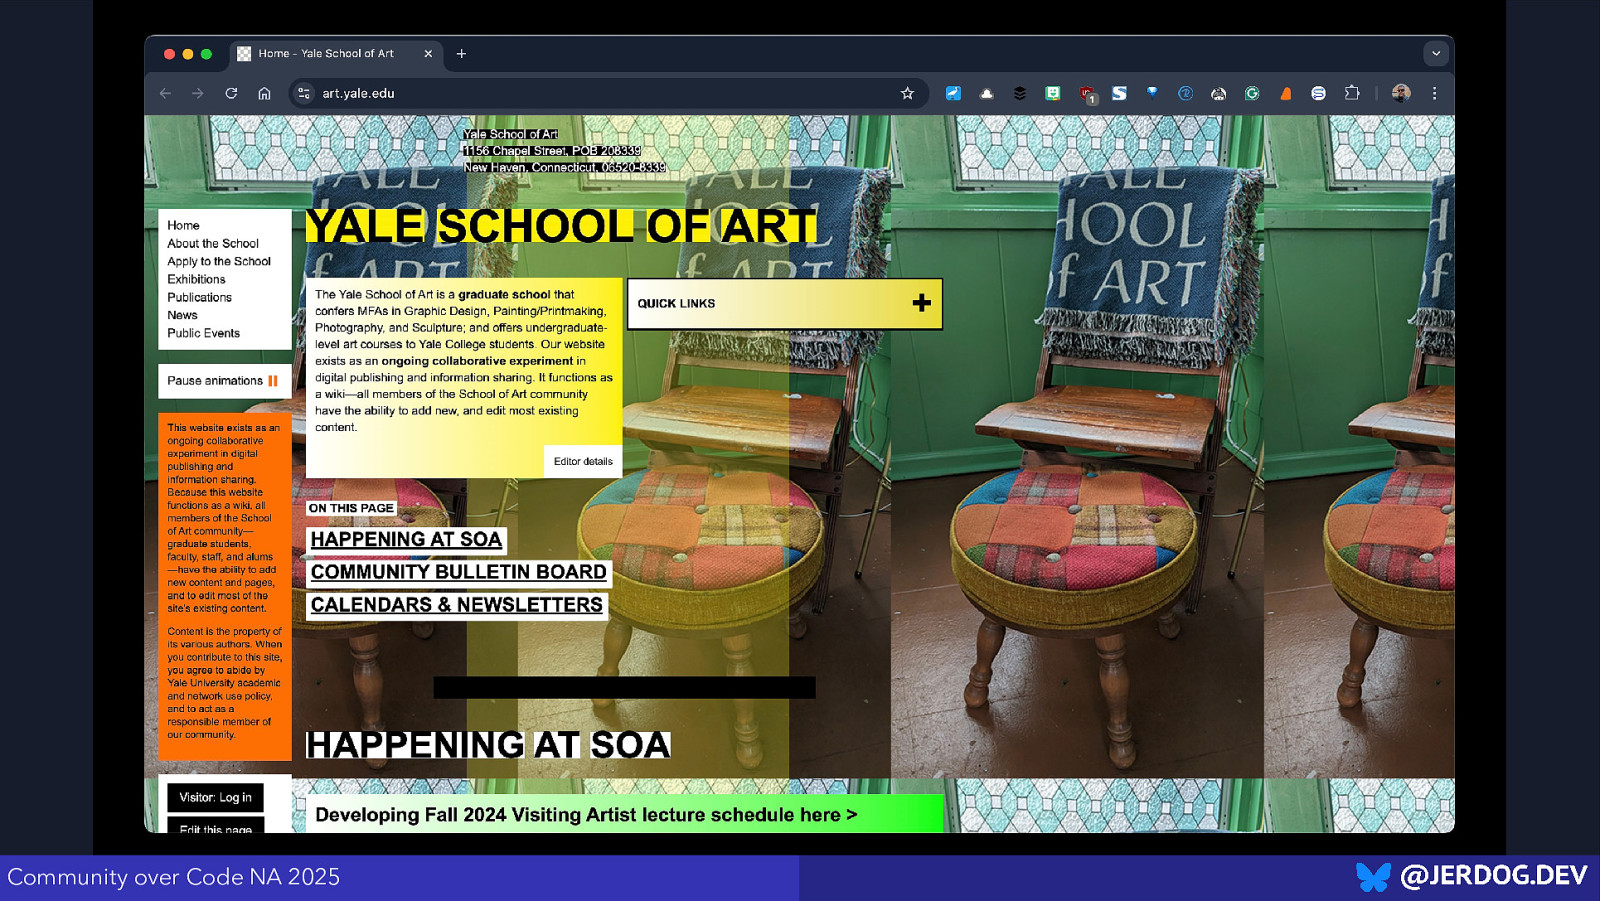Open the Extensions puzzle piece menu

coord(1352,93)
